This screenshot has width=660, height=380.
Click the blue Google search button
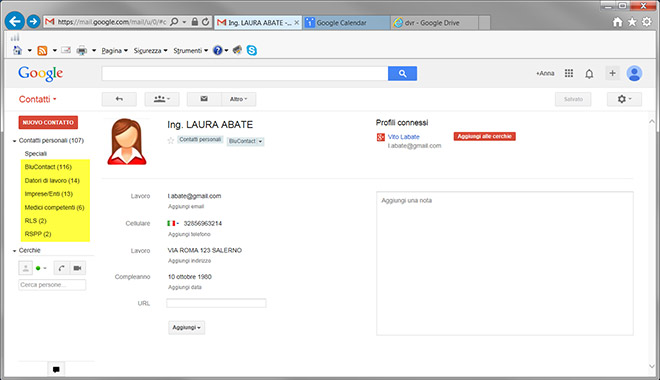[x=402, y=73]
